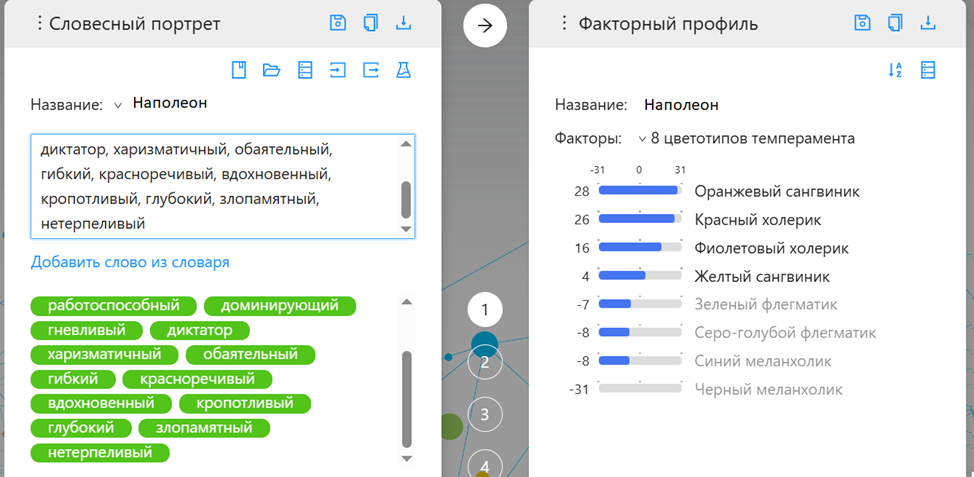974x477 pixels.
Task: Sort factors with the A-Z sort icon
Action: [x=895, y=70]
